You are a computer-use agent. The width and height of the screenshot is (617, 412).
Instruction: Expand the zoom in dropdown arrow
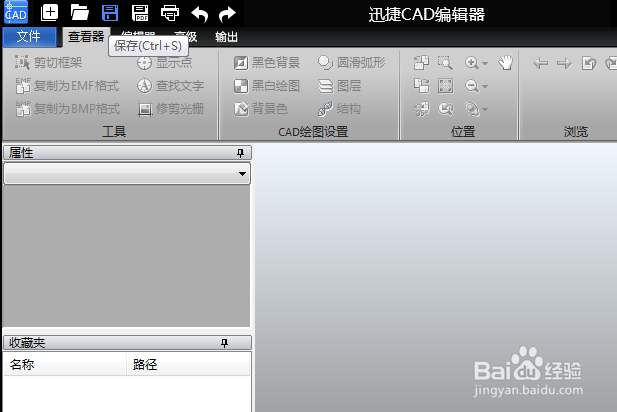click(x=485, y=63)
